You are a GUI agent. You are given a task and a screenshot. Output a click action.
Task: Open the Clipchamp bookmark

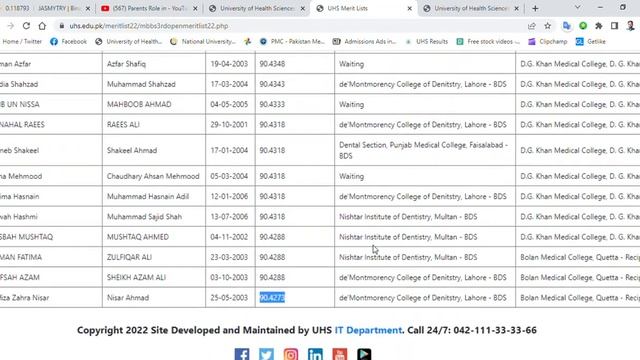point(548,41)
